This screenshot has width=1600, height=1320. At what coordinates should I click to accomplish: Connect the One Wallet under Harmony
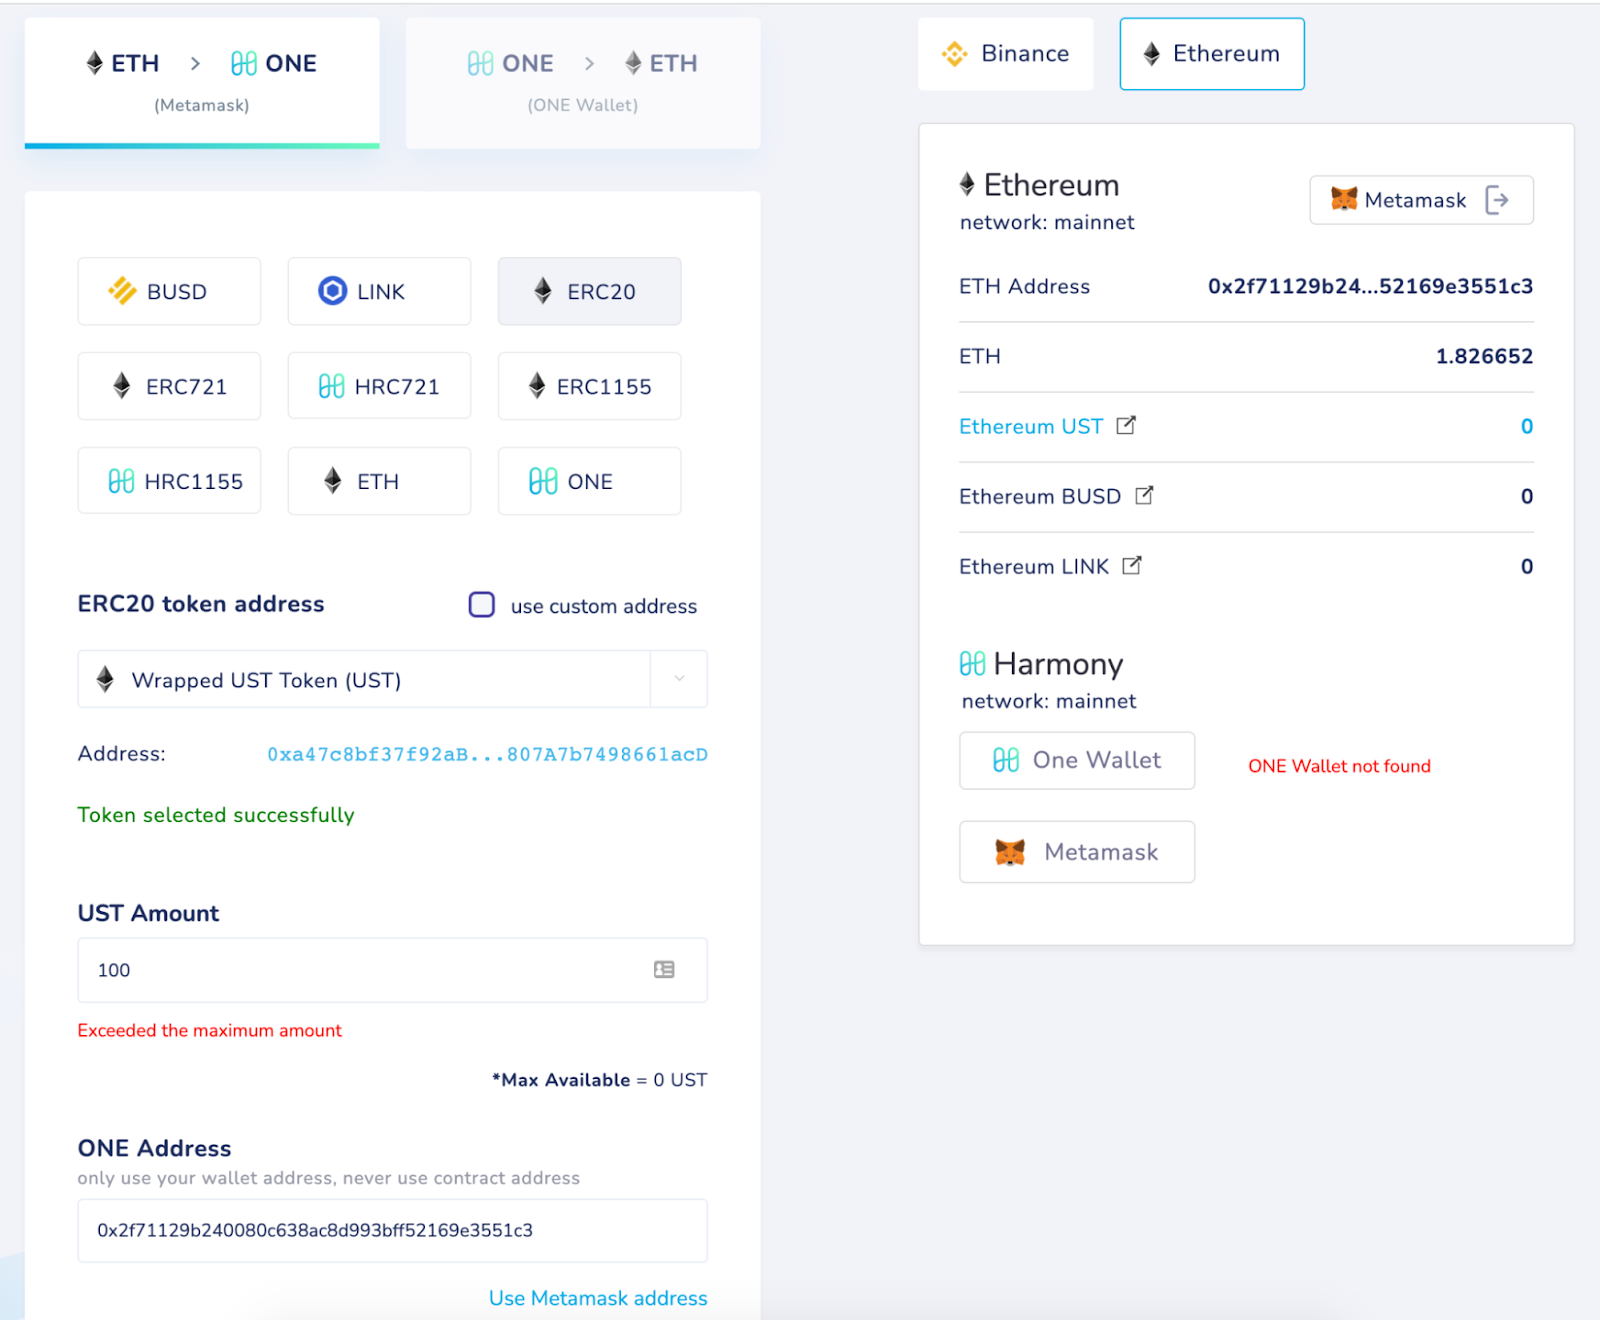(x=1077, y=760)
